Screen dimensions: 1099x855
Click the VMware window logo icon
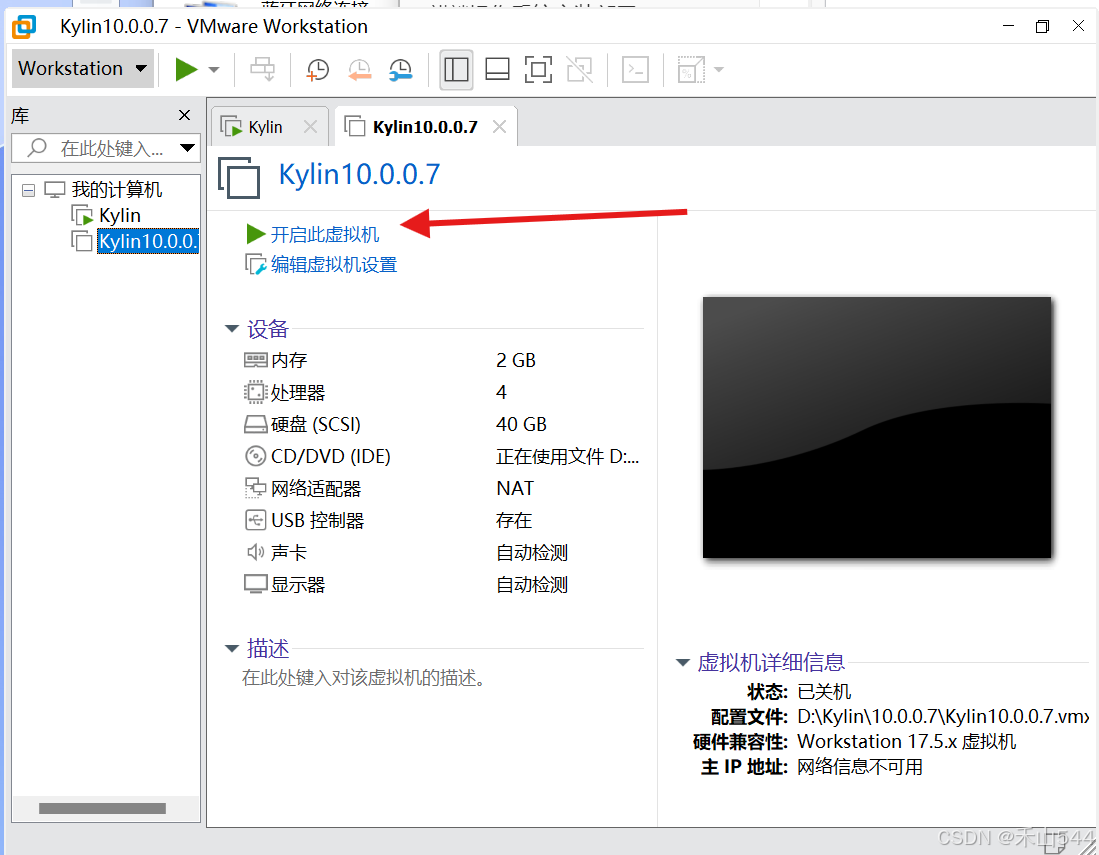(x=25, y=27)
